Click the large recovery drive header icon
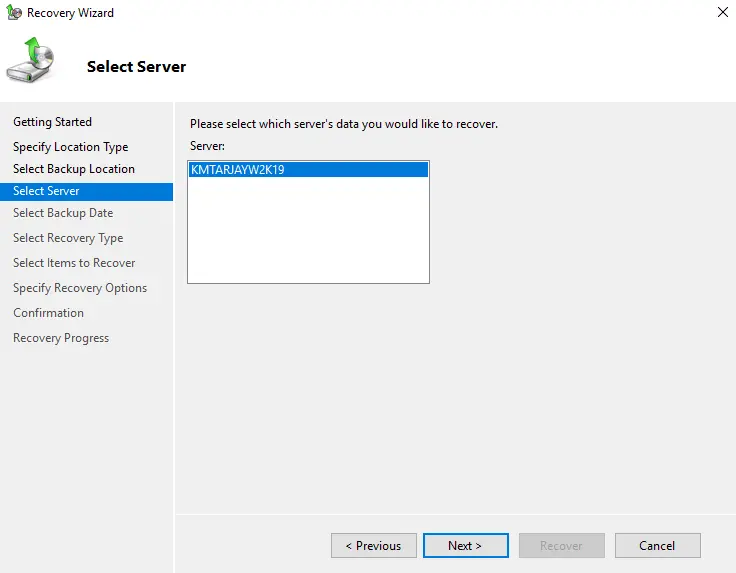Screen dimensions: 736x573 pyautogui.click(x=31, y=62)
